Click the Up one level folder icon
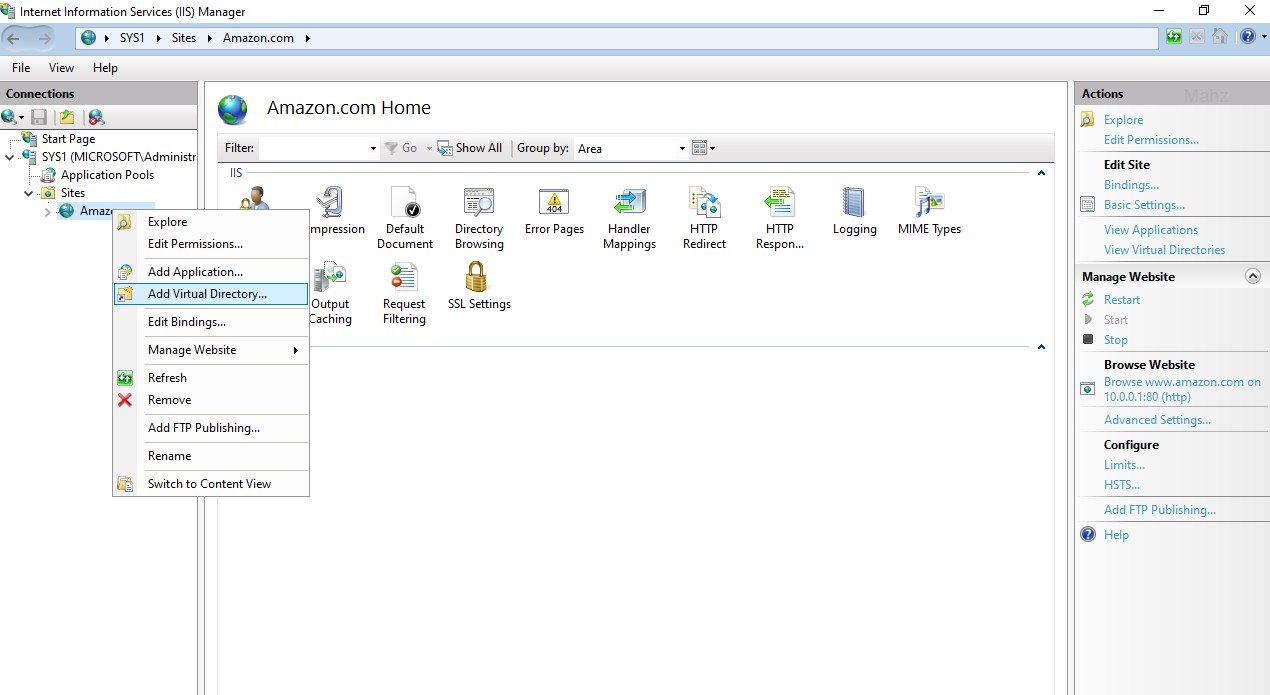Viewport: 1270px width, 695px height. click(67, 117)
